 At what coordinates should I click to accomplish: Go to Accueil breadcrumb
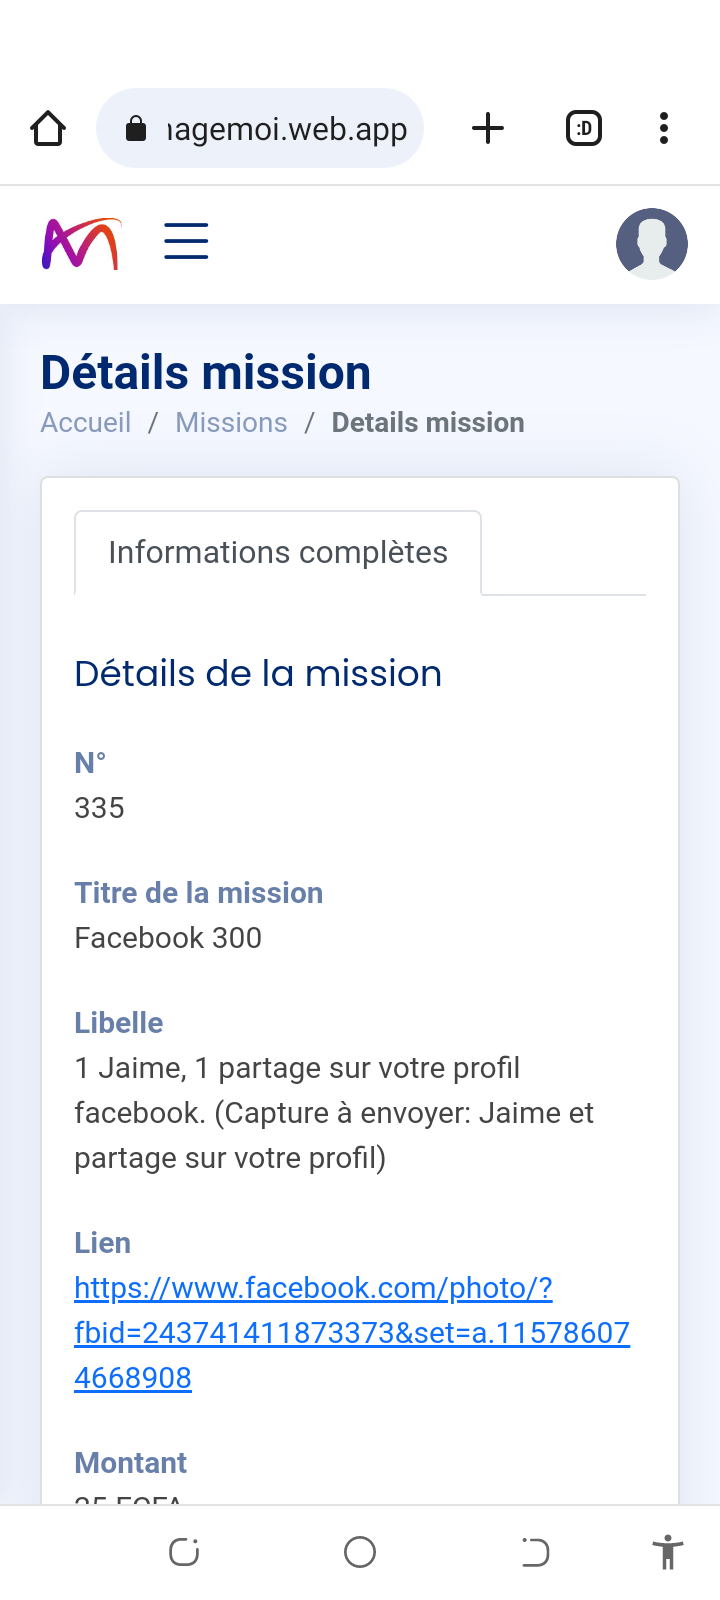coord(86,423)
